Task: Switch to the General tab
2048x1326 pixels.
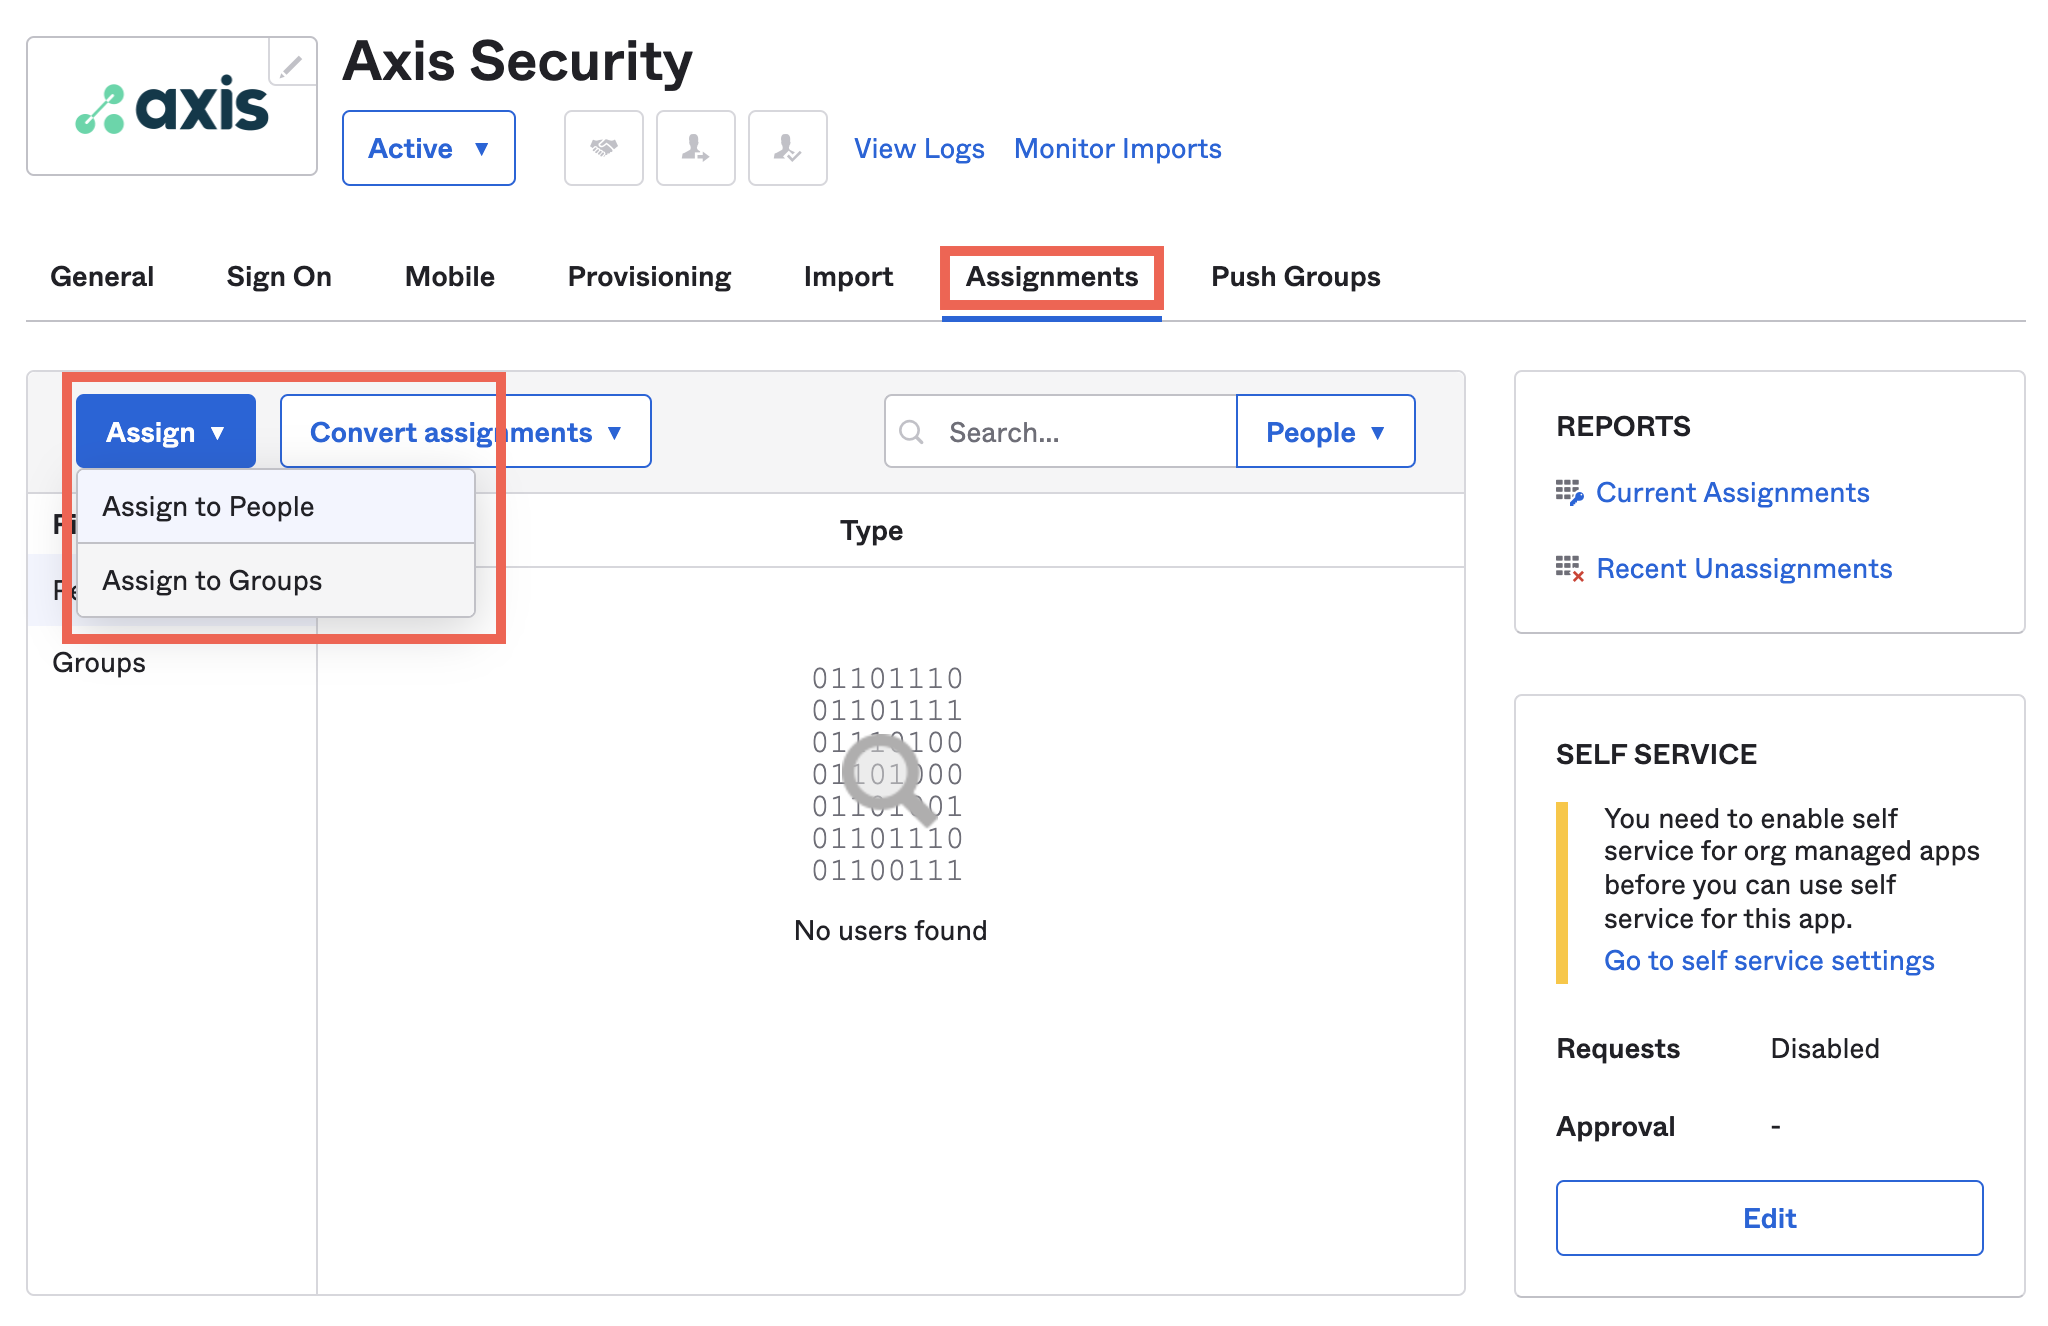Action: 102,276
